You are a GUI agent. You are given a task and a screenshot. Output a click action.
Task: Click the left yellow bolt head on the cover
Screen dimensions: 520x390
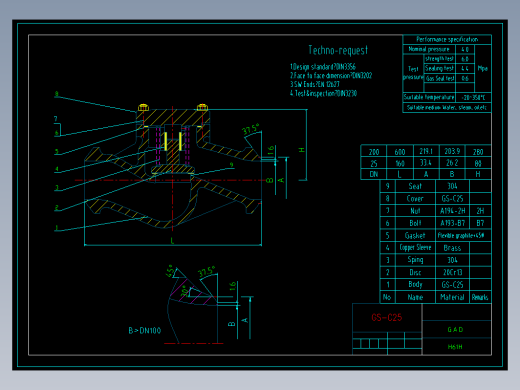pos(143,107)
